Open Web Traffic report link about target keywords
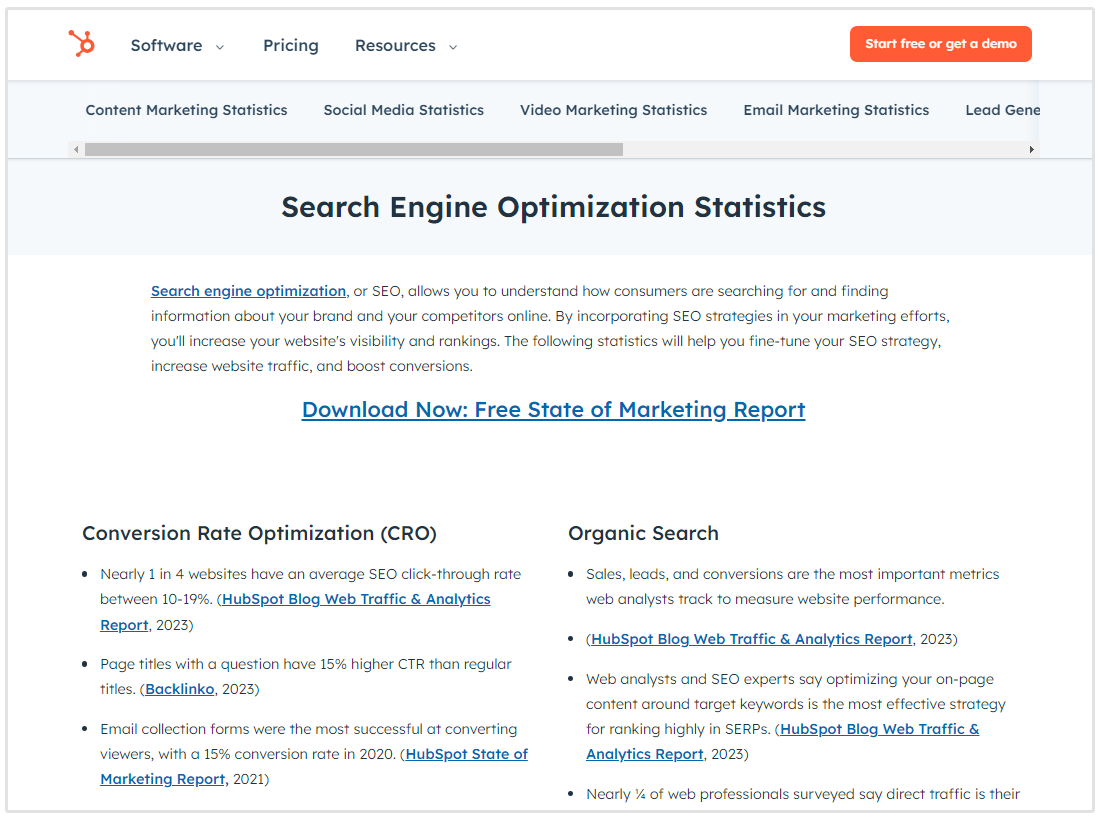1100x820 pixels. (x=879, y=729)
